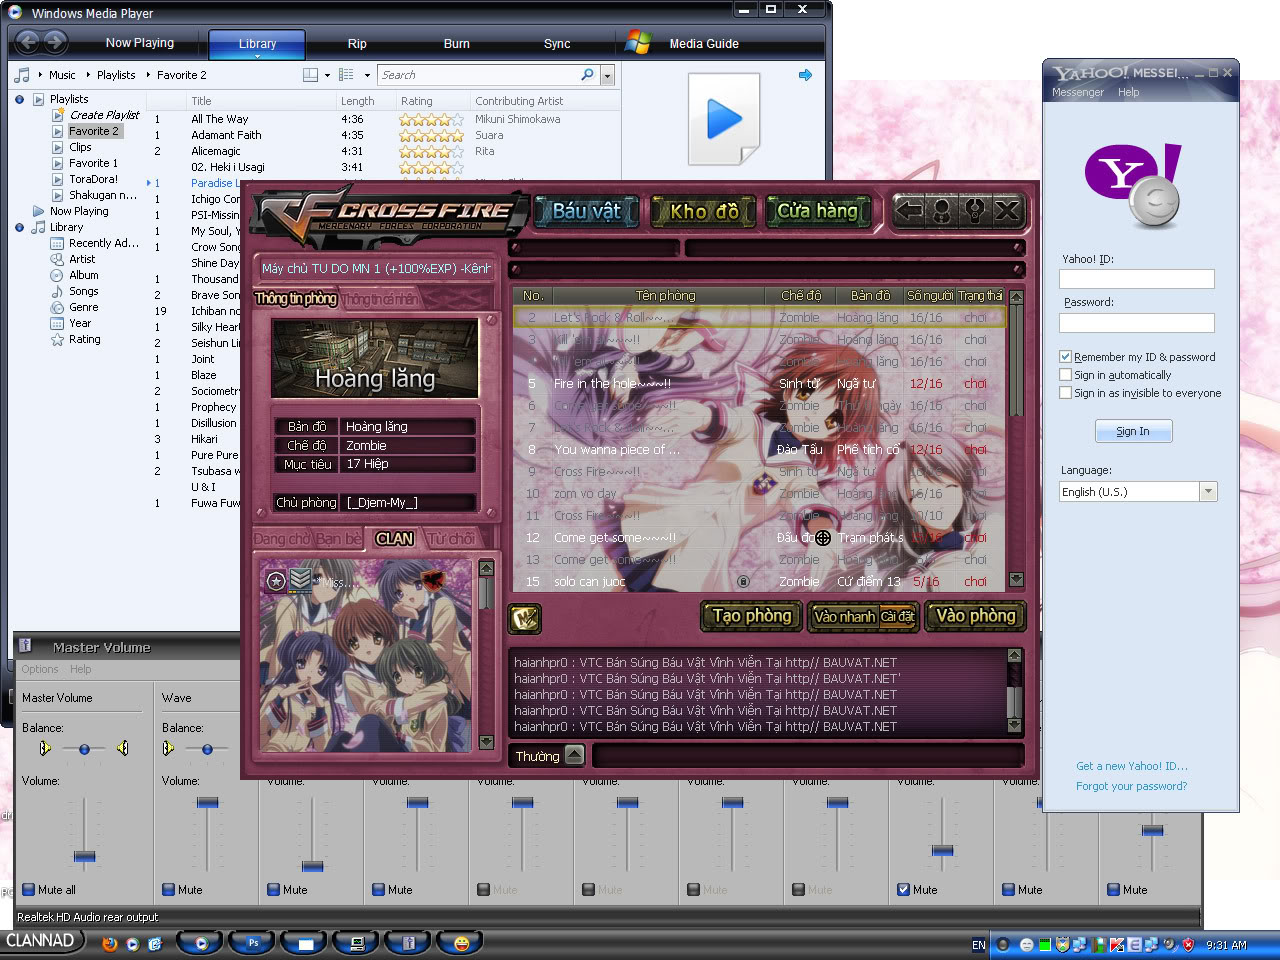The height and width of the screenshot is (960, 1280).
Task: Check the Mute box under Wave
Action: pos(168,889)
